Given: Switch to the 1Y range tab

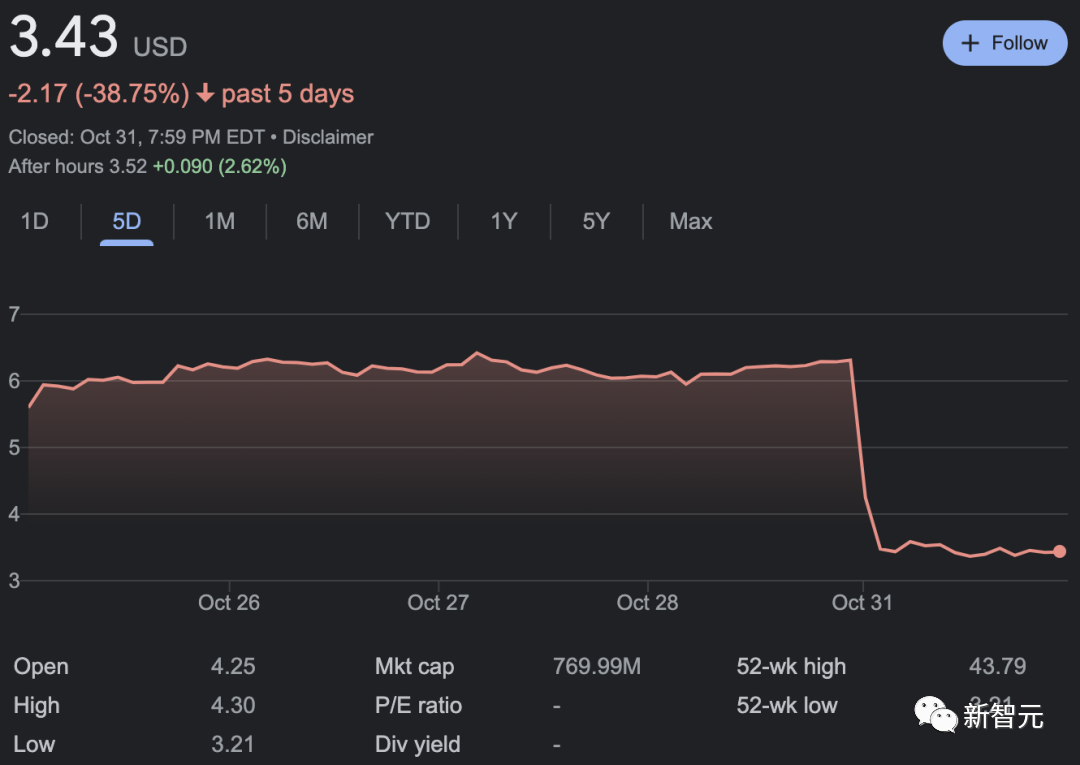Looking at the screenshot, I should 504,221.
